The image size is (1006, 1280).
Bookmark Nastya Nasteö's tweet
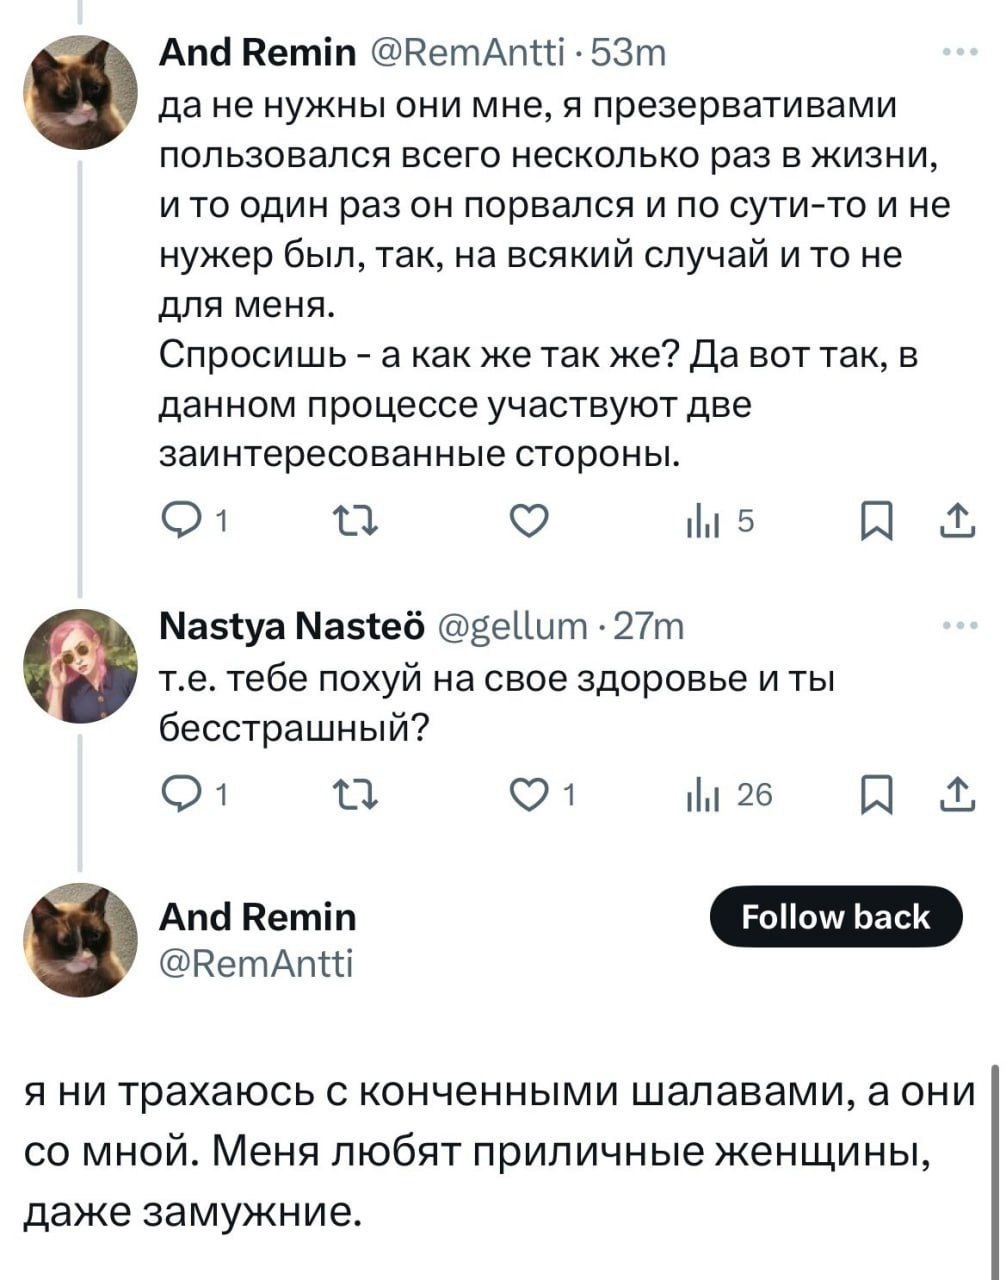(x=874, y=795)
